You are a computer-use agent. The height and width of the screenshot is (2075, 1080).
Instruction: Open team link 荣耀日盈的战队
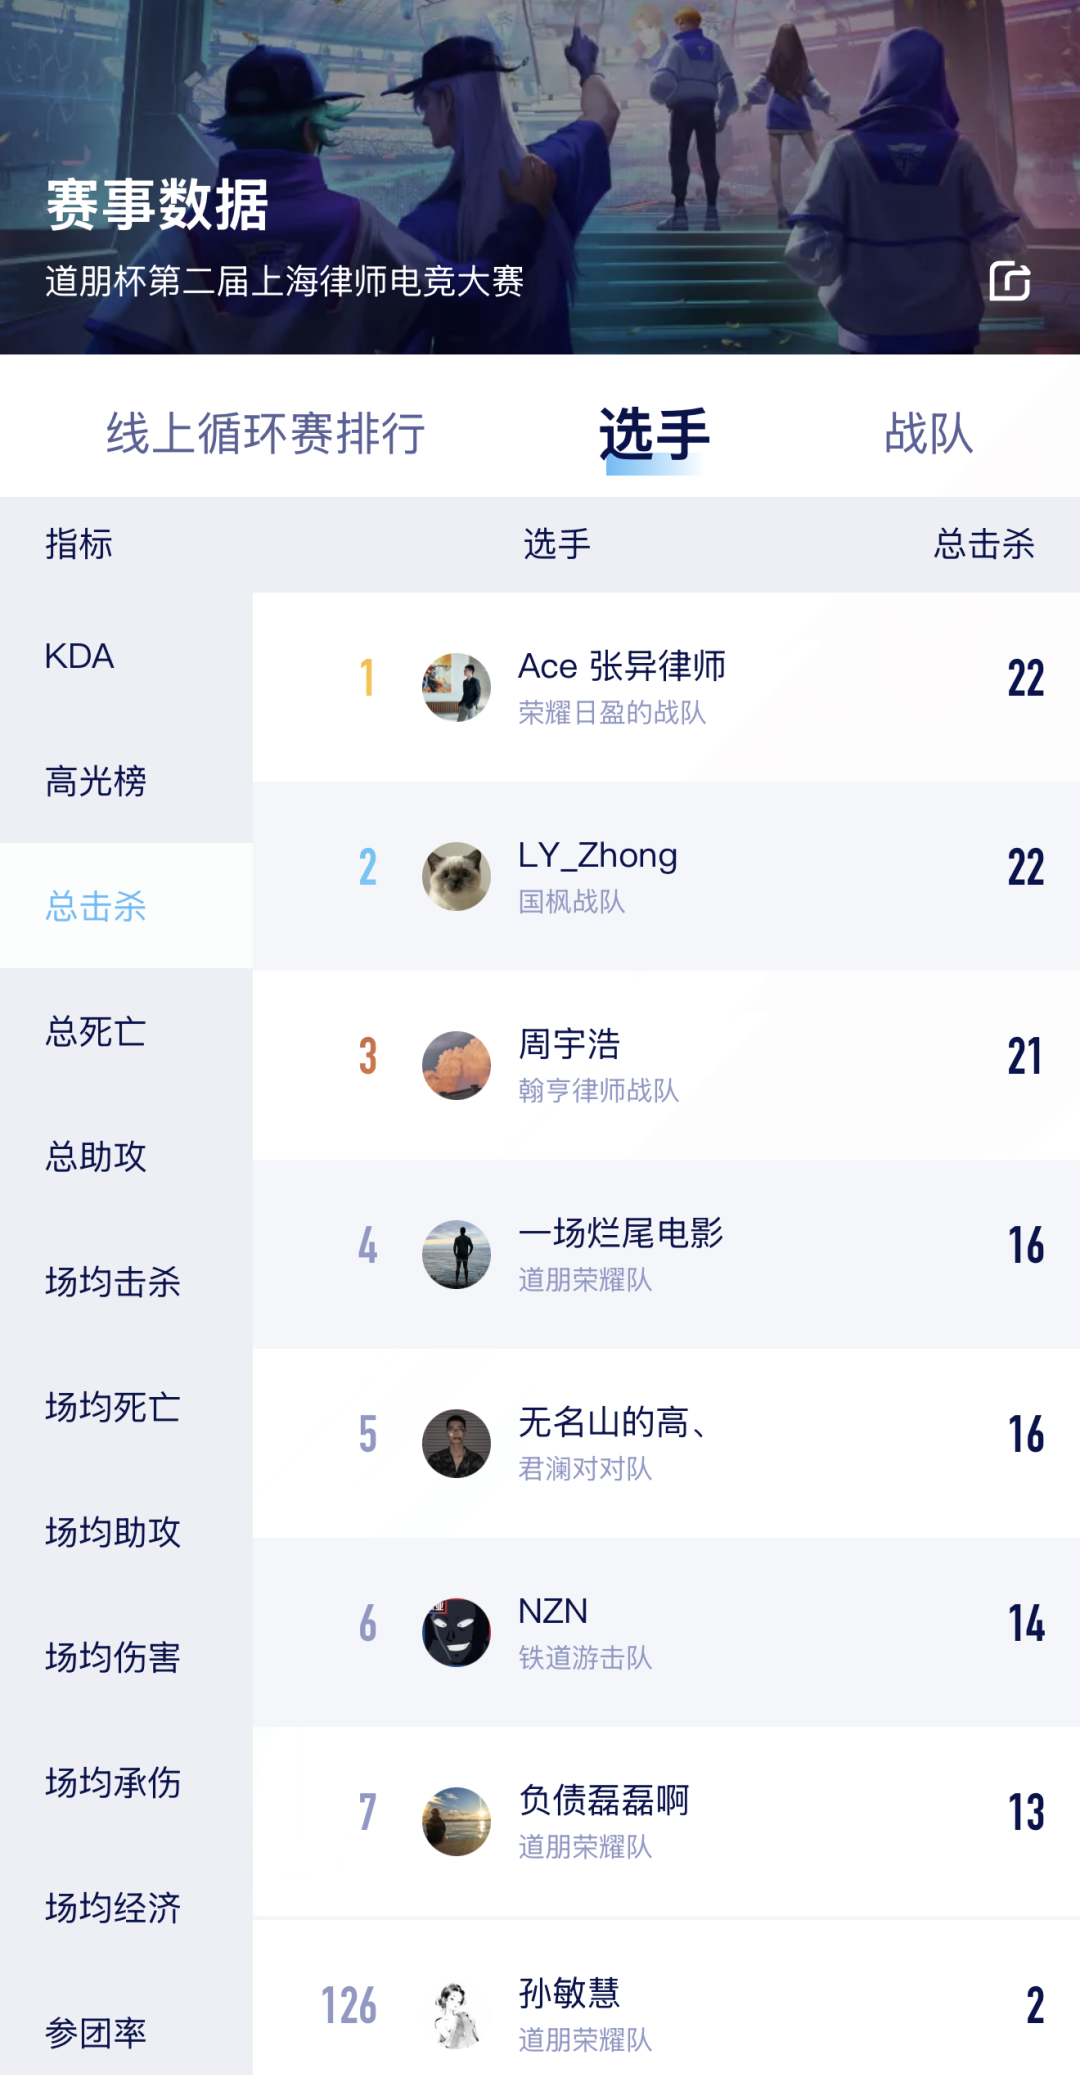pyautogui.click(x=612, y=712)
